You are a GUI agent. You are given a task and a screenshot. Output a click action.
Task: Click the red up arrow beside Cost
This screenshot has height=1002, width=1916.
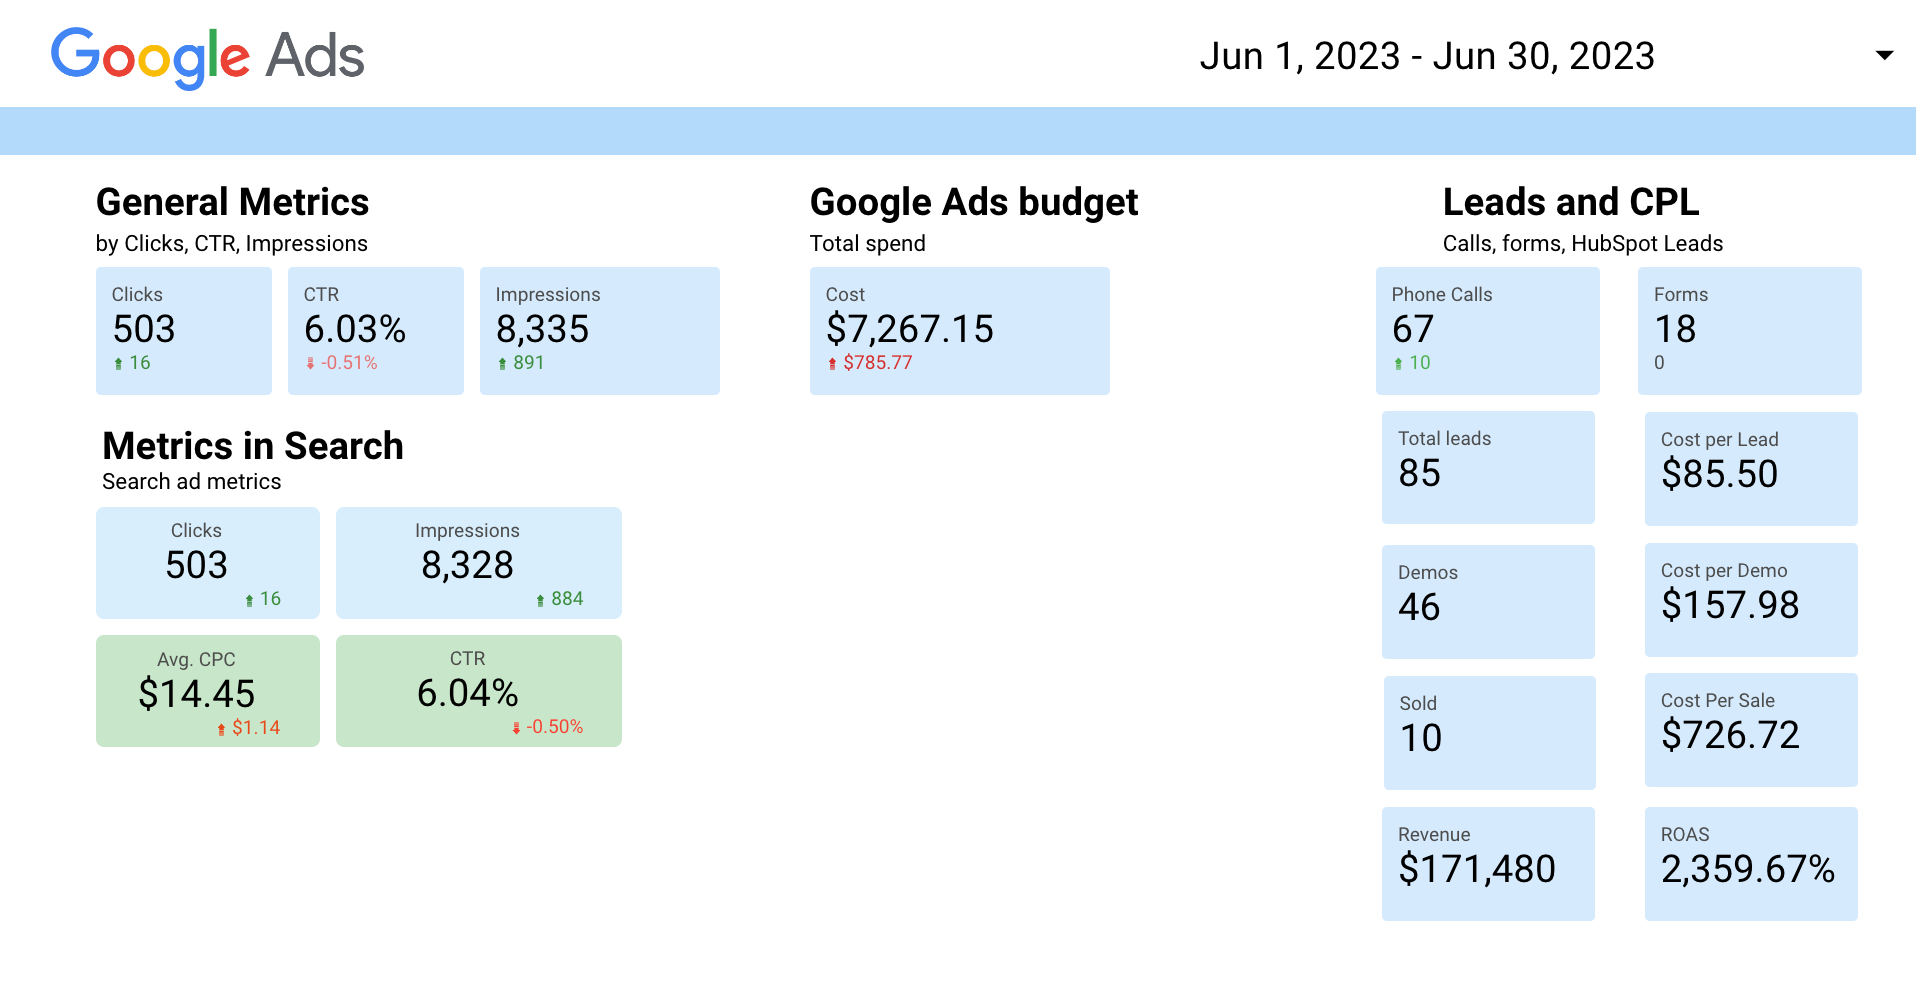833,363
